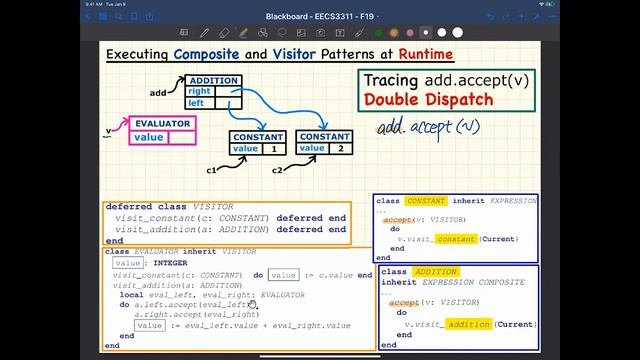Click the 'Double Dispatch' red heading
This screenshot has height=360, width=640.
(428, 100)
